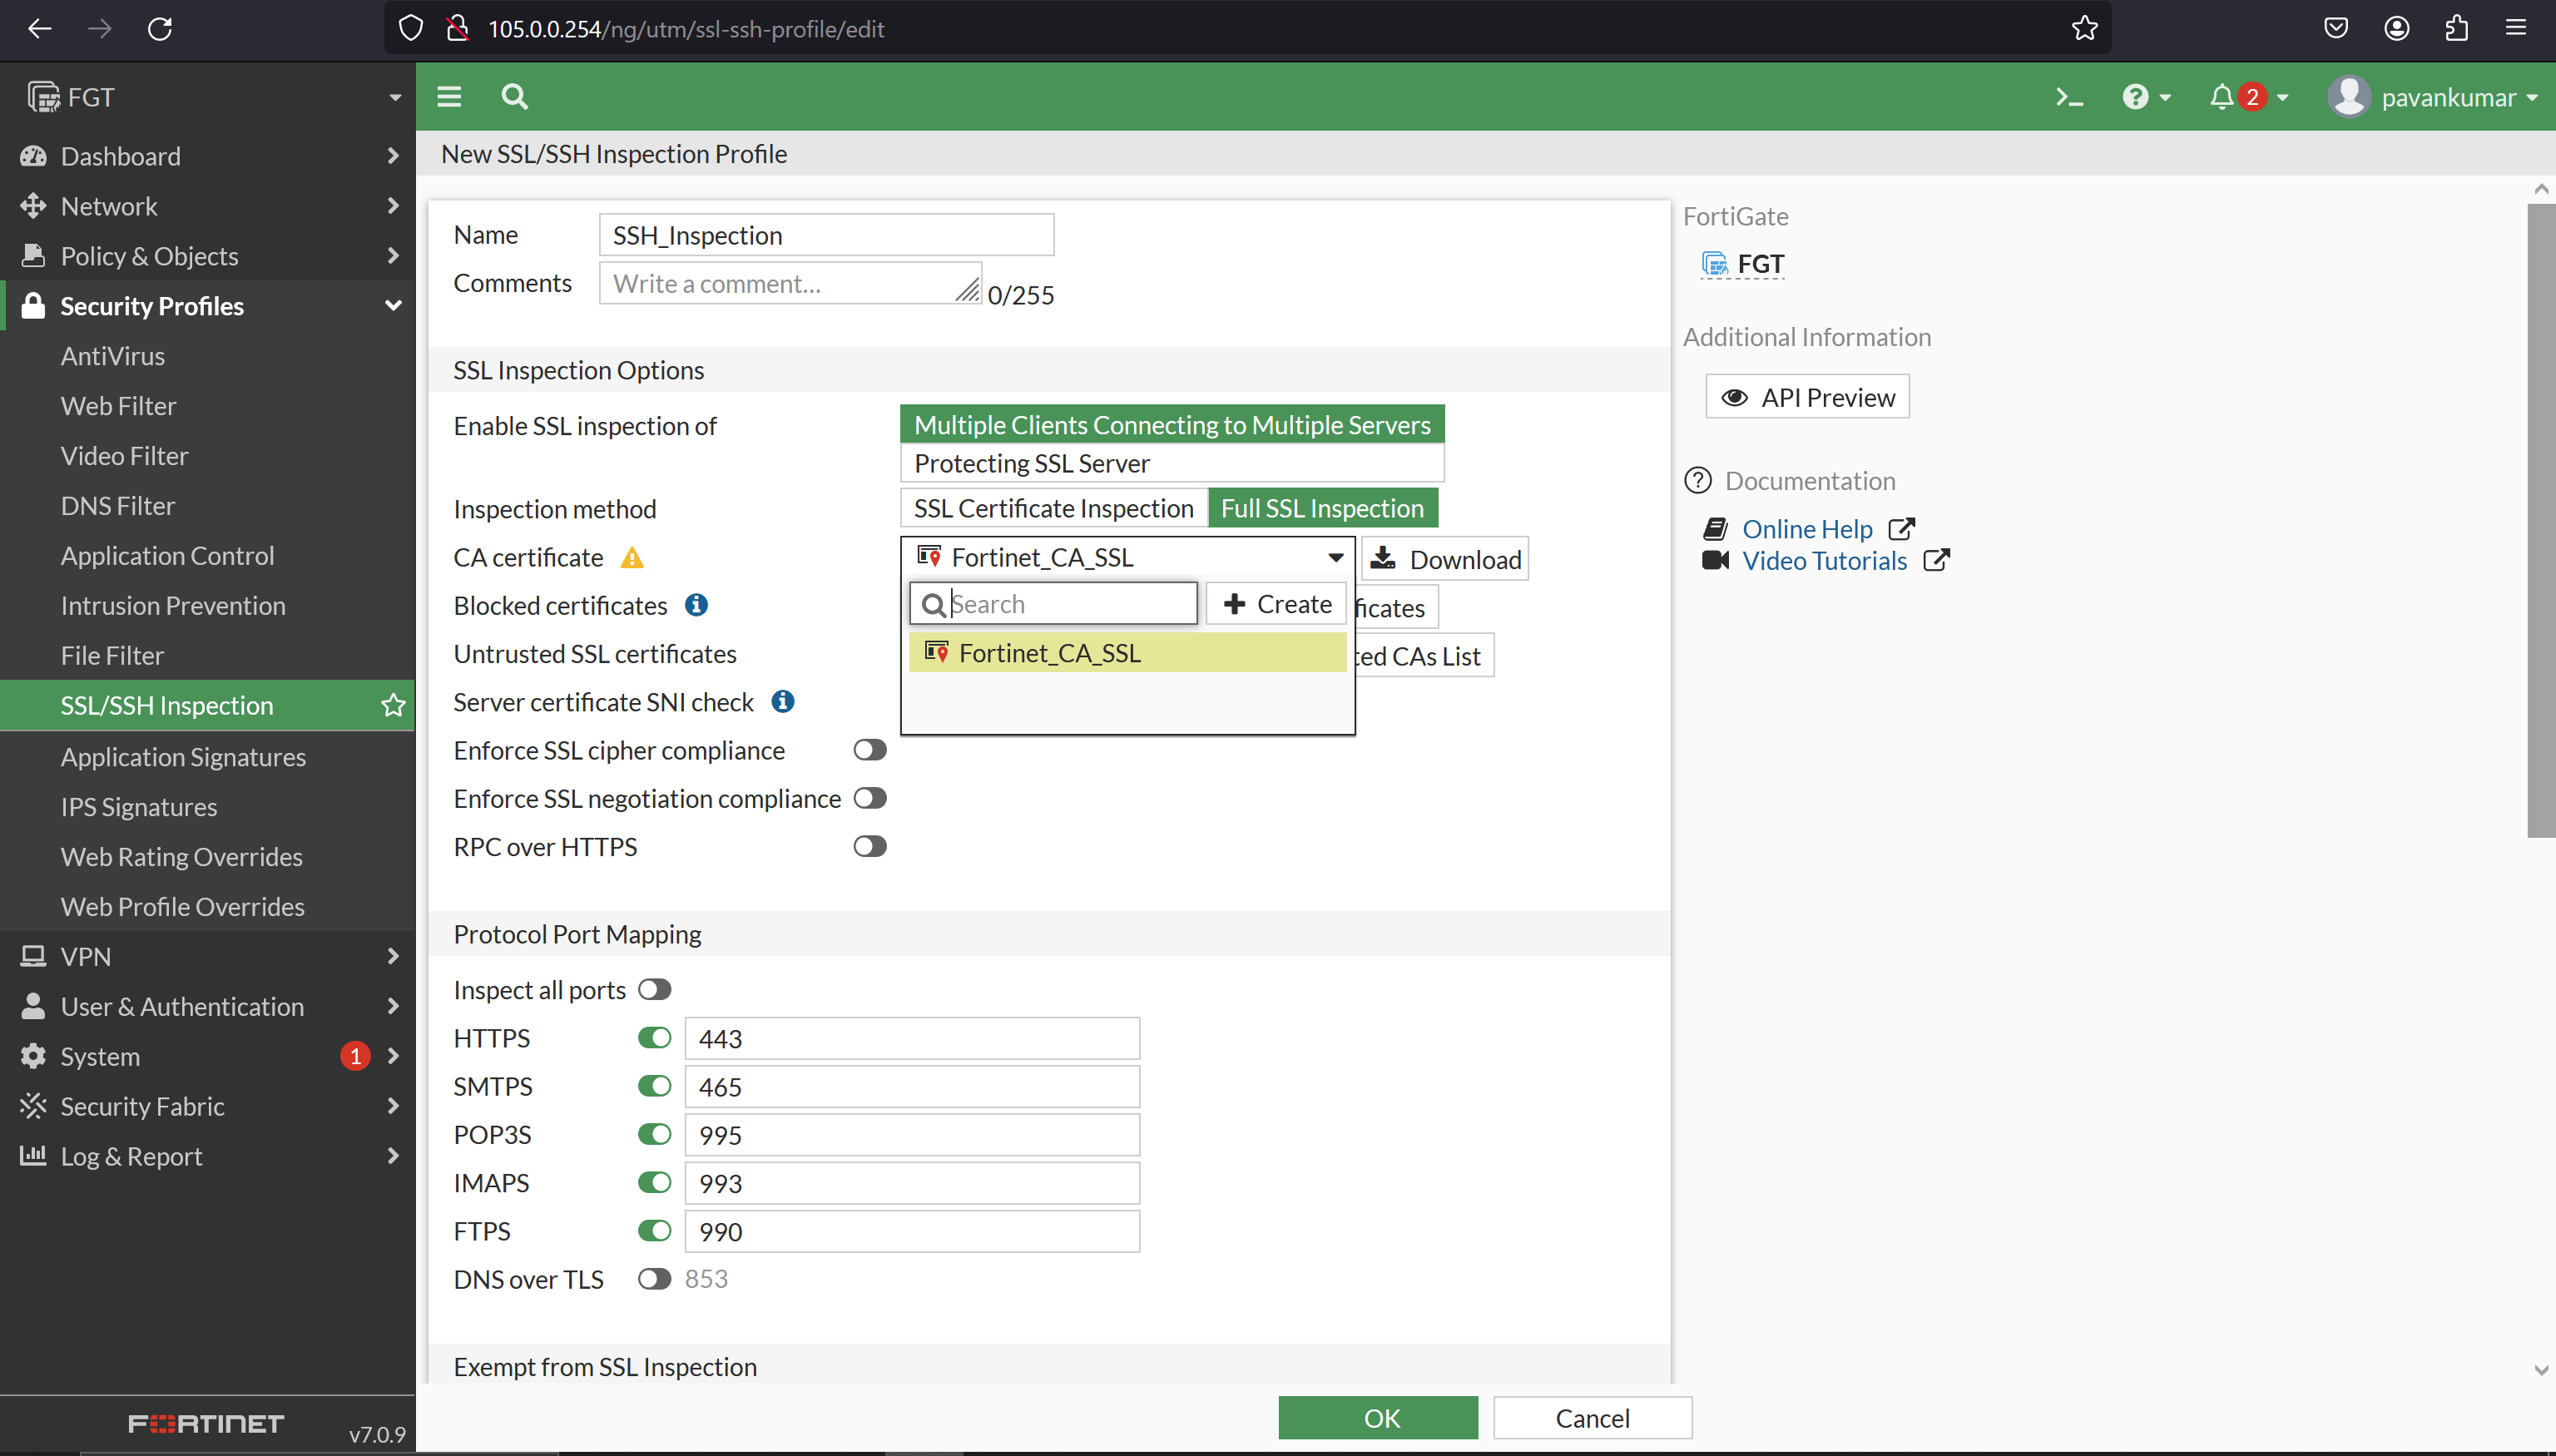Collapse the sidebar with hamburger icon

click(x=449, y=96)
